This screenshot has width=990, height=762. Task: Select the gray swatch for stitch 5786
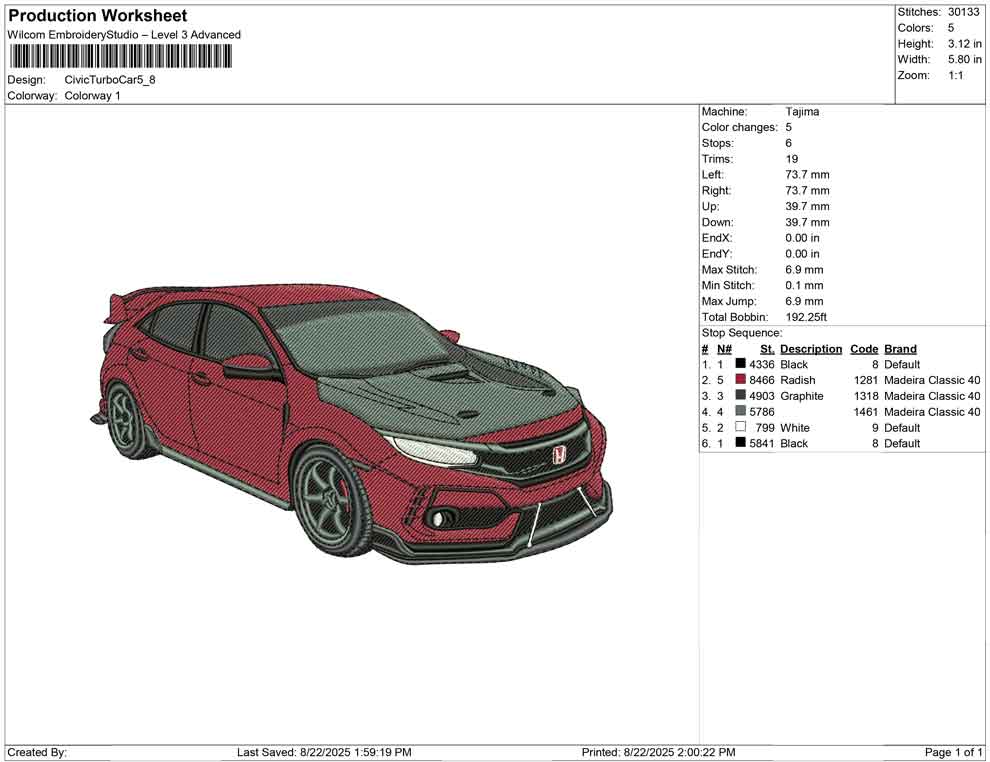pos(740,412)
